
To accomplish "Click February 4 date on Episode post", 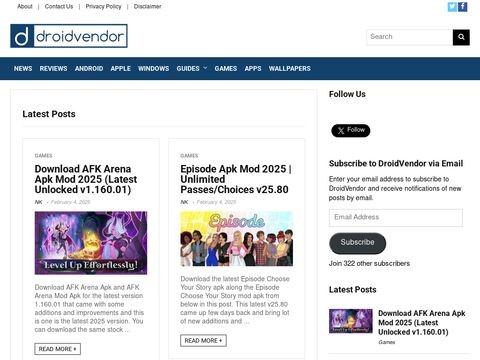I will pyautogui.click(x=216, y=202).
